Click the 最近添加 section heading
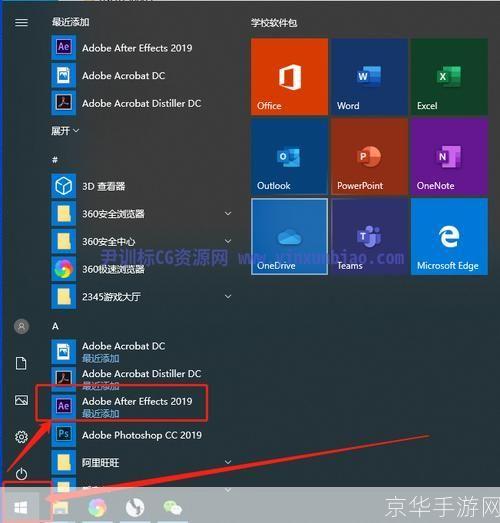The height and width of the screenshot is (523, 500). coord(70,22)
